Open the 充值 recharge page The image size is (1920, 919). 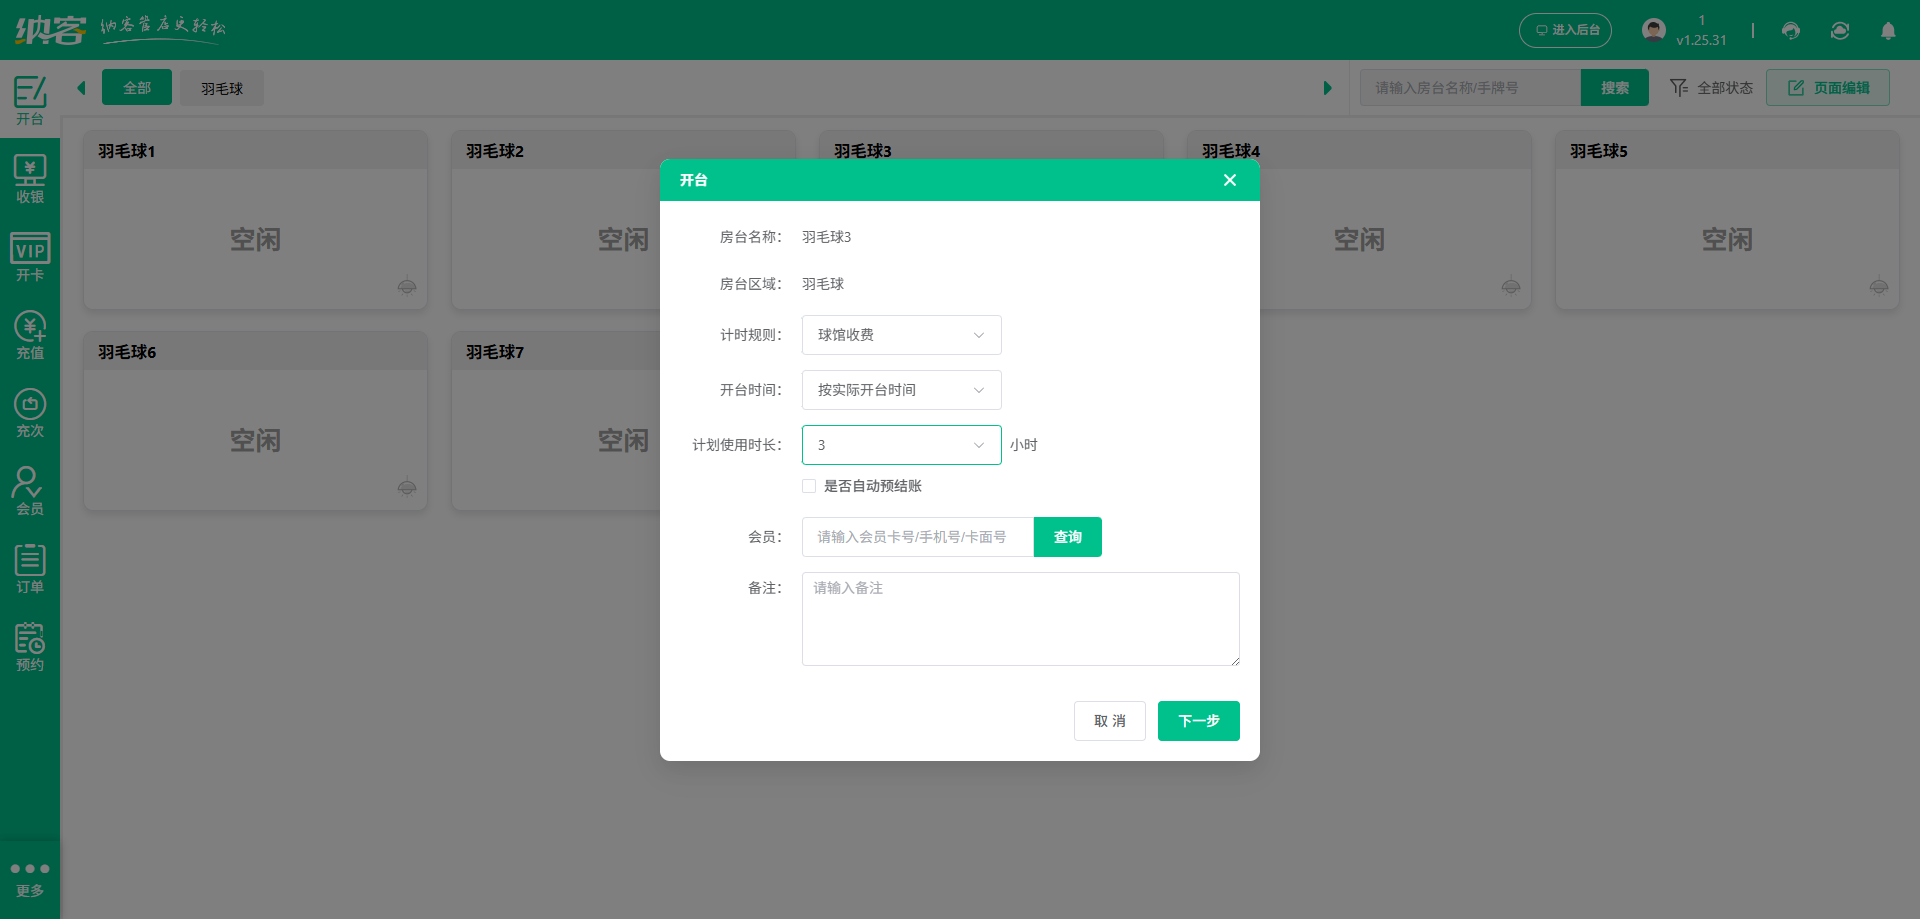[30, 335]
